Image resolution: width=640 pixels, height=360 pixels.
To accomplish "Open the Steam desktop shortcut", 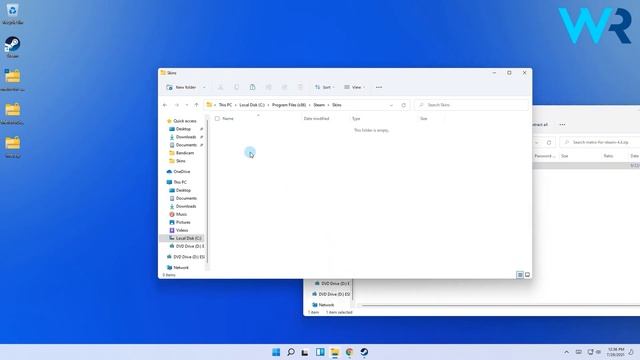I will click(x=12, y=47).
